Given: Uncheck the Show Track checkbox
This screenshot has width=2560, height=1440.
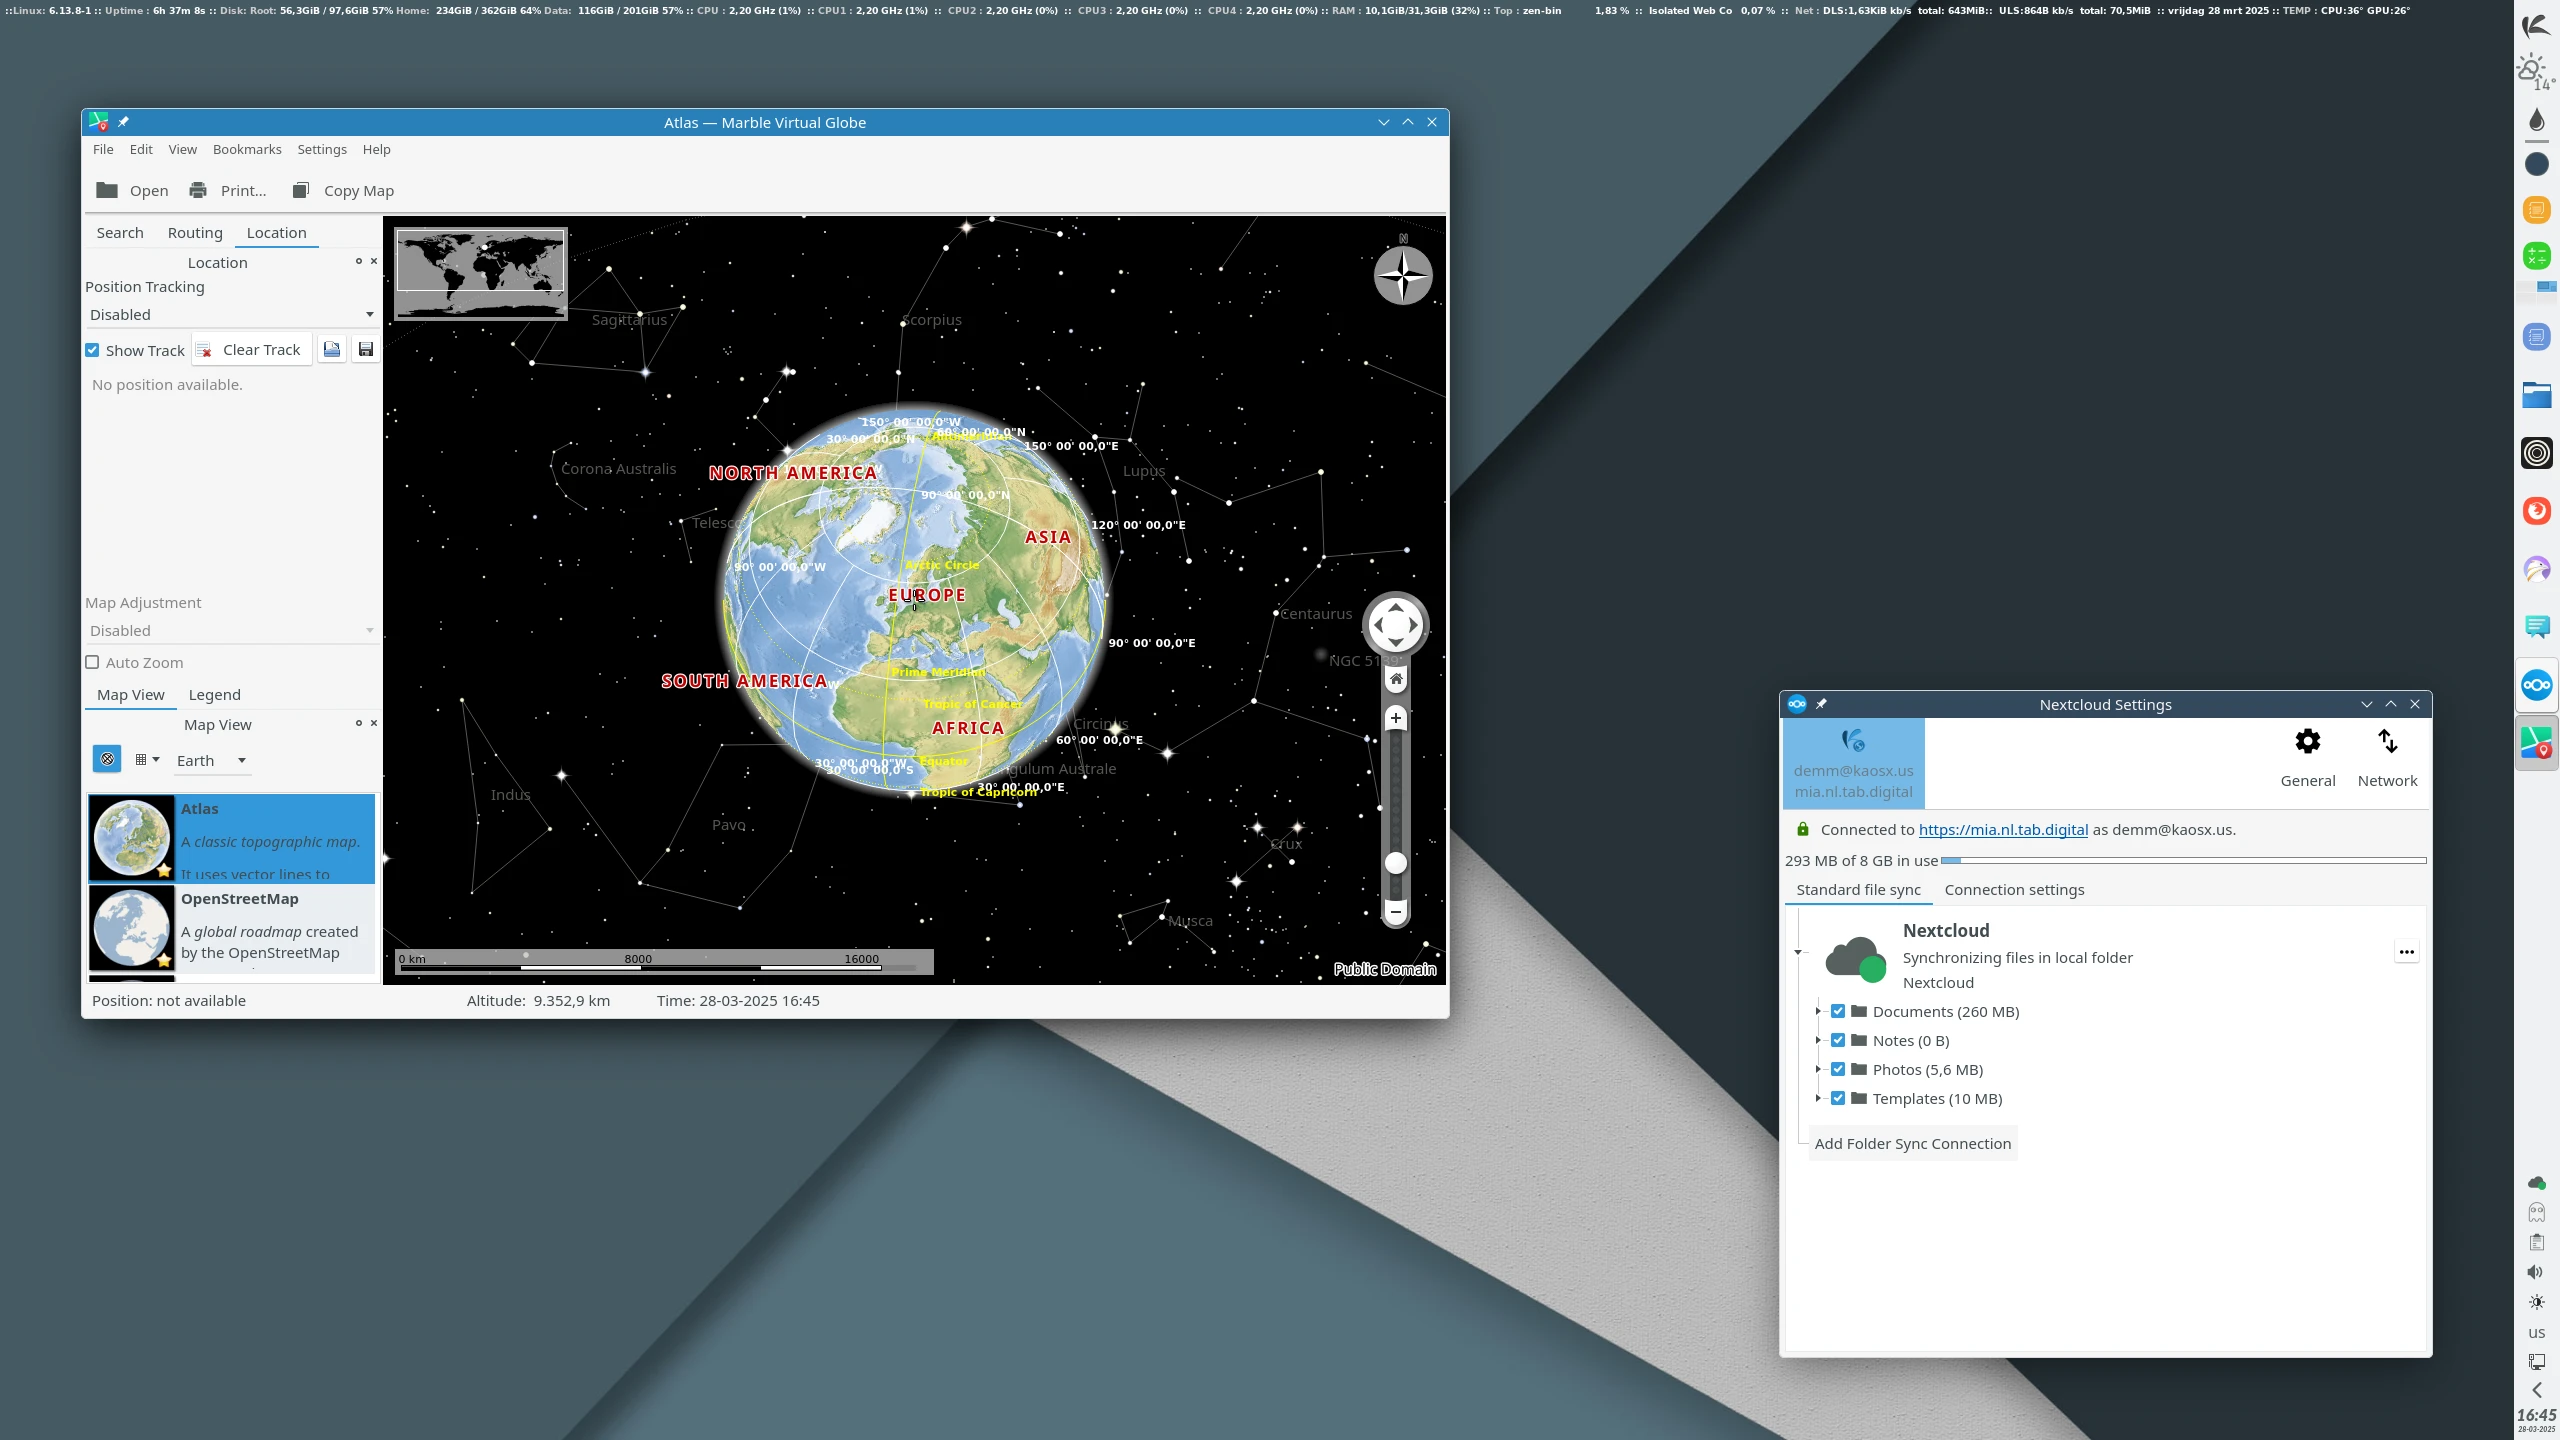Looking at the screenshot, I should coord(92,350).
